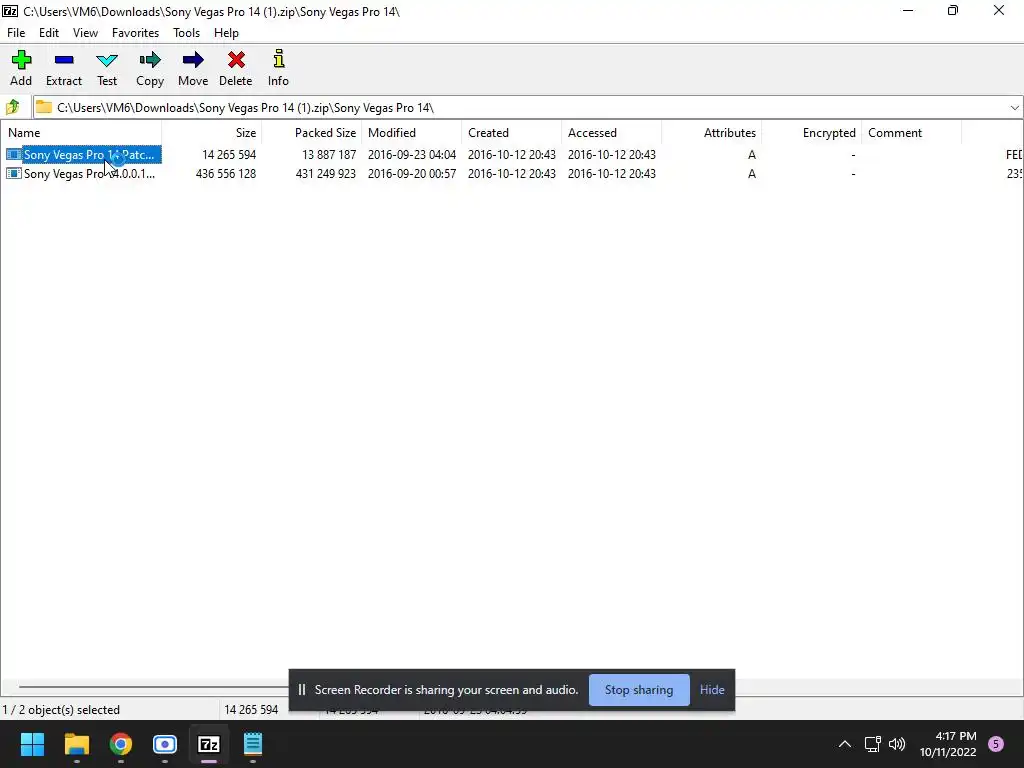Open Windows Start menu
Viewport: 1024px width, 768px height.
(x=32, y=744)
